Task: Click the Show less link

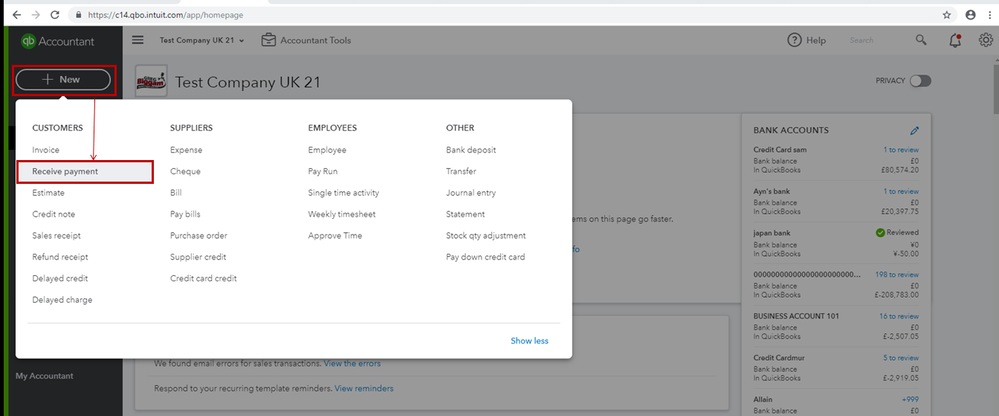Action: pyautogui.click(x=529, y=341)
